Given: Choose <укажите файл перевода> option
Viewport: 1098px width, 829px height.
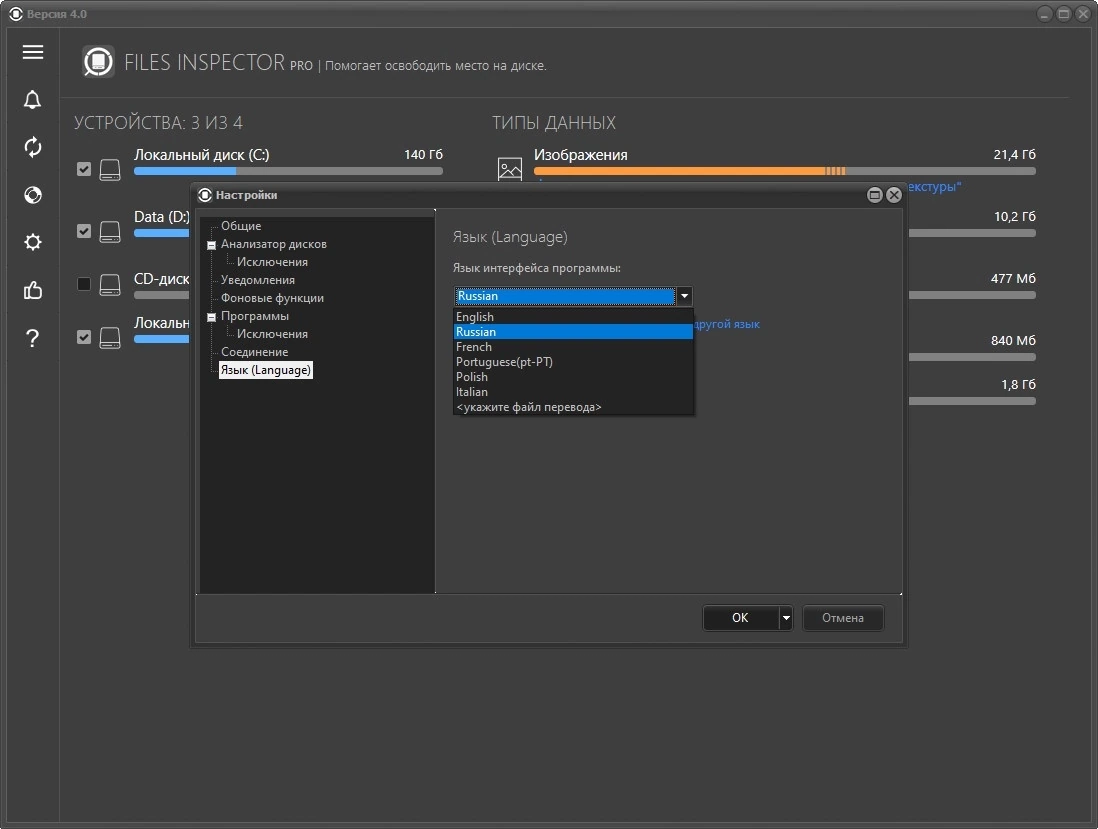Looking at the screenshot, I should [574, 407].
